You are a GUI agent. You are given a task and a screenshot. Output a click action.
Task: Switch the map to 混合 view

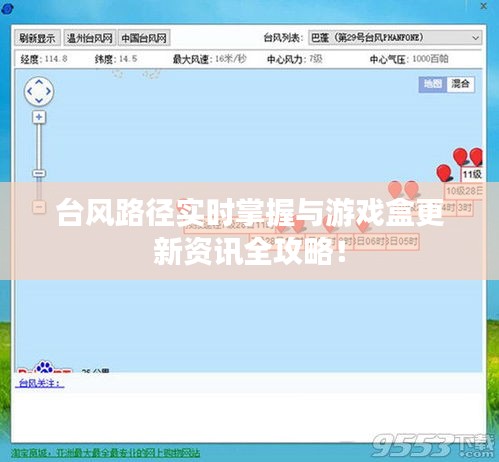click(460, 84)
